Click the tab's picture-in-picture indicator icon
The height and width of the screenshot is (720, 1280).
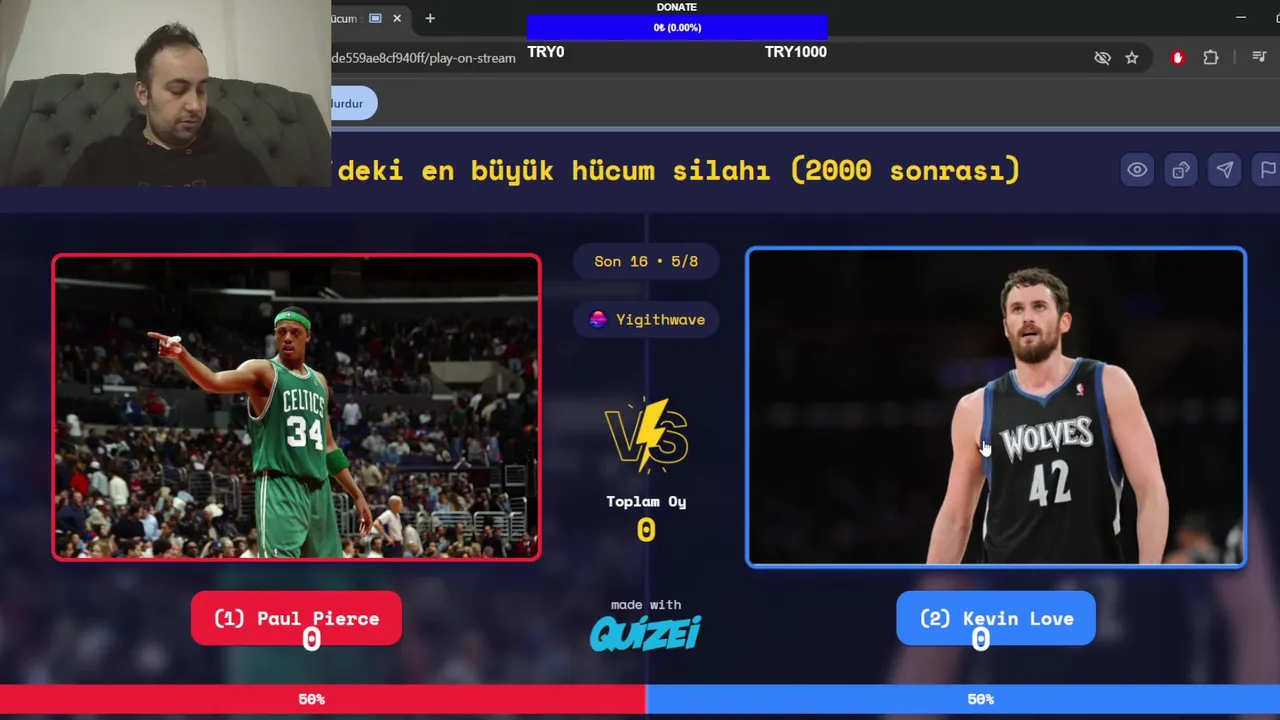point(375,18)
